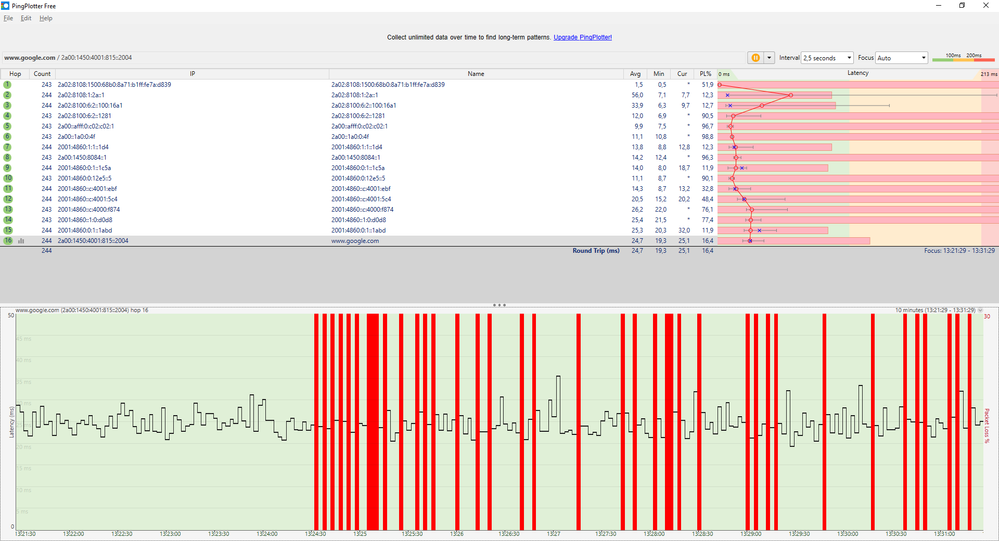Viewport: 999px width, 541px height.
Task: Click graph icon beside hop 16
Action: click(21, 241)
